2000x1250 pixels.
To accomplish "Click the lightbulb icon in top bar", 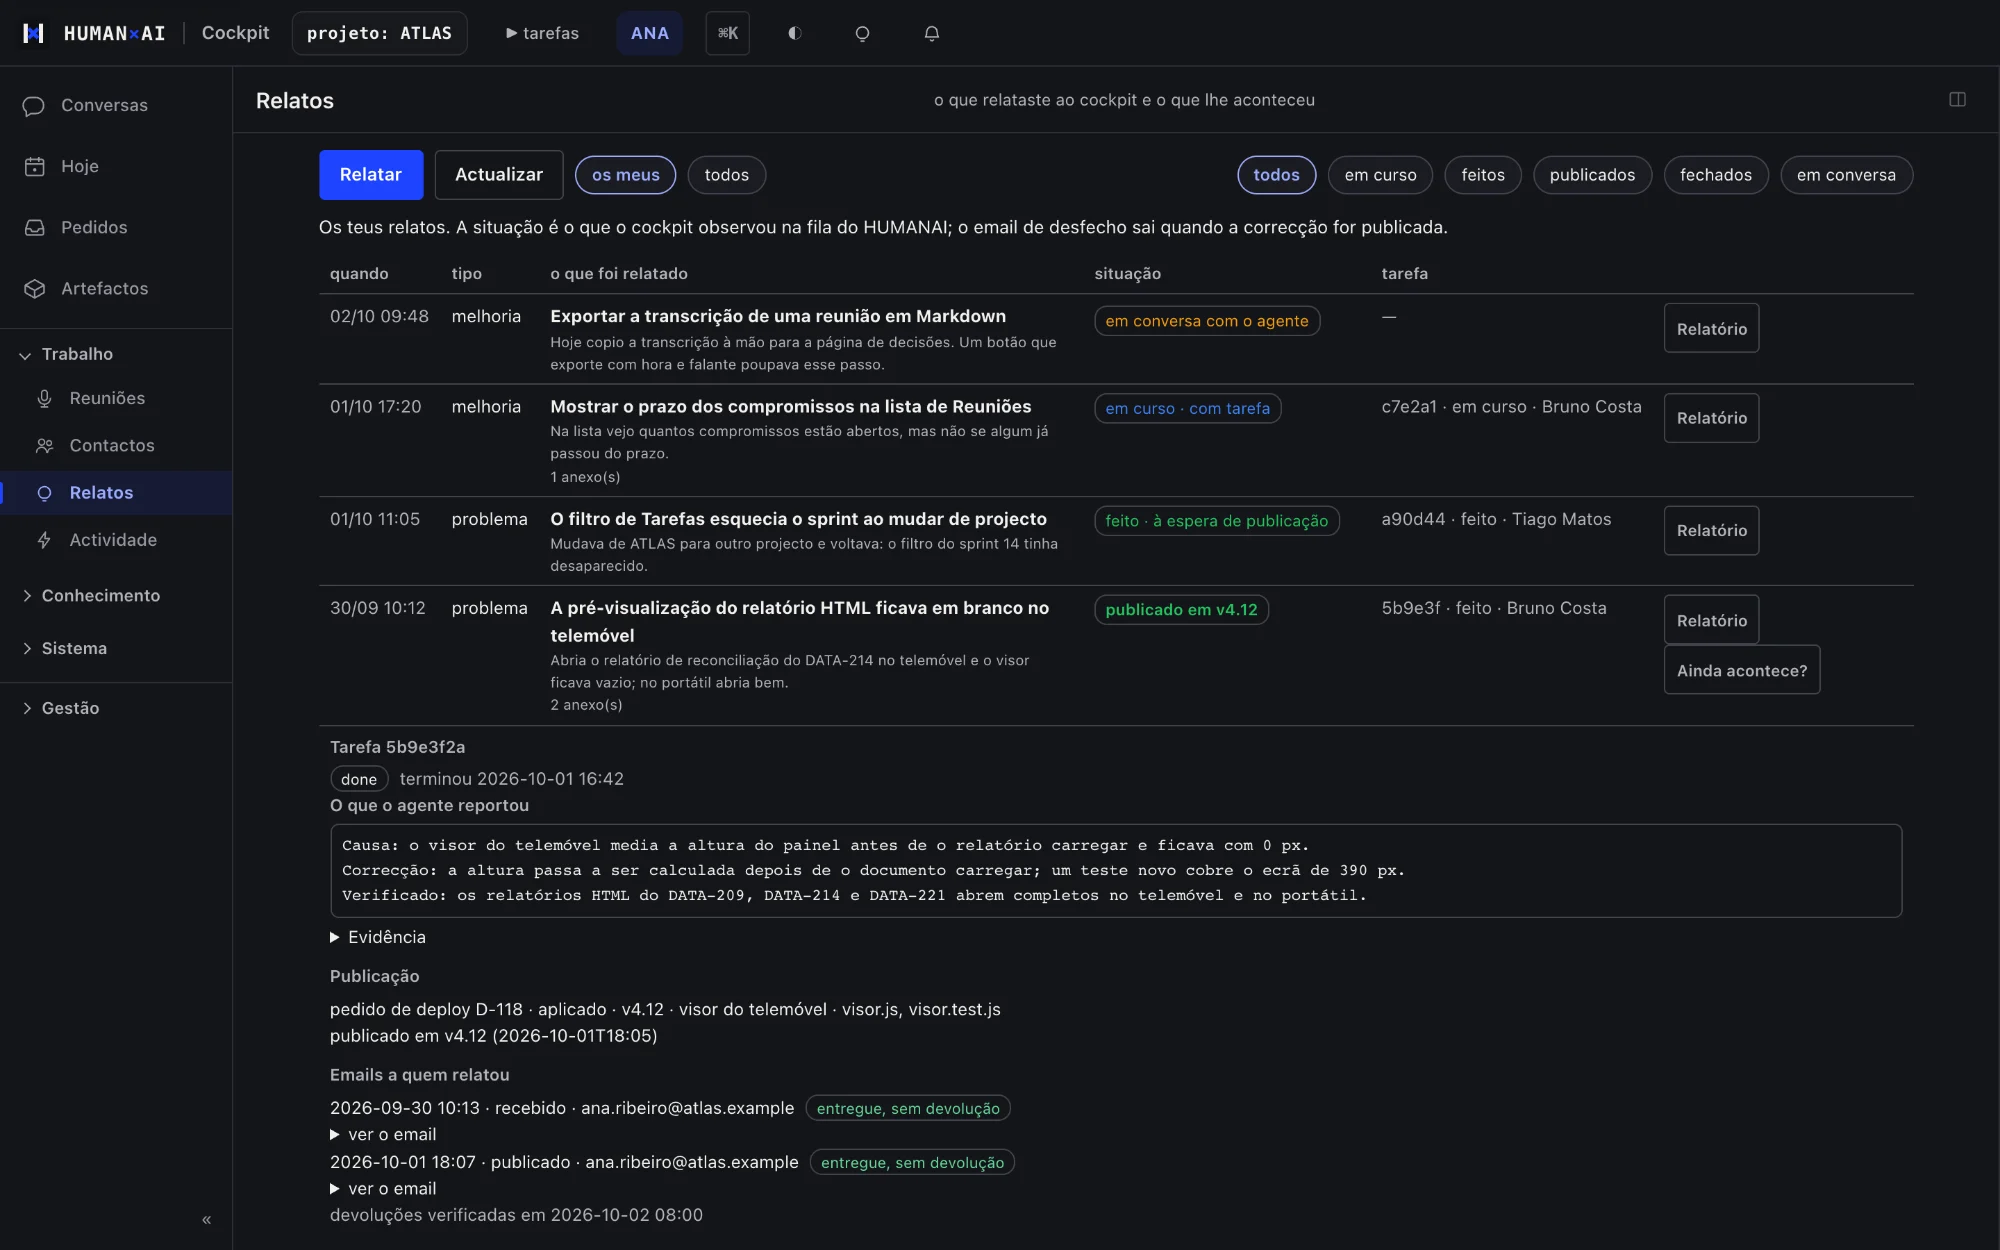I will click(862, 33).
